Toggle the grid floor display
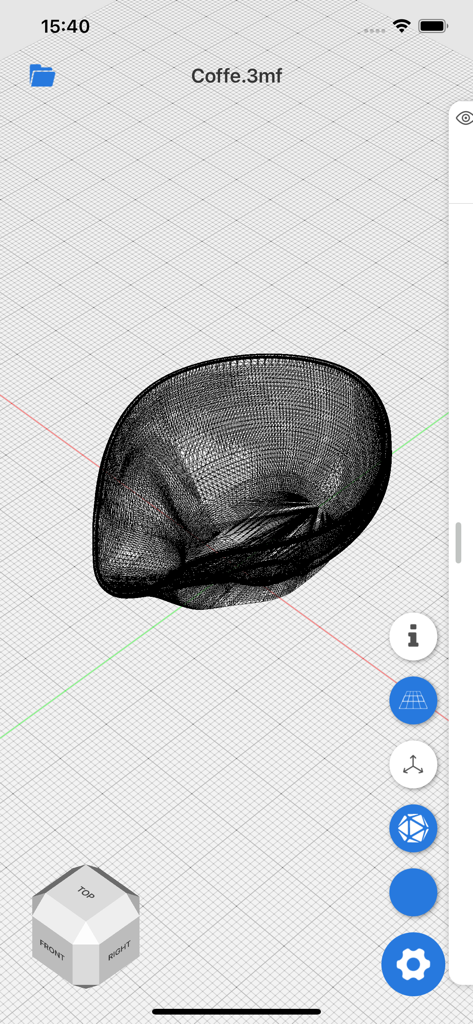 click(413, 700)
